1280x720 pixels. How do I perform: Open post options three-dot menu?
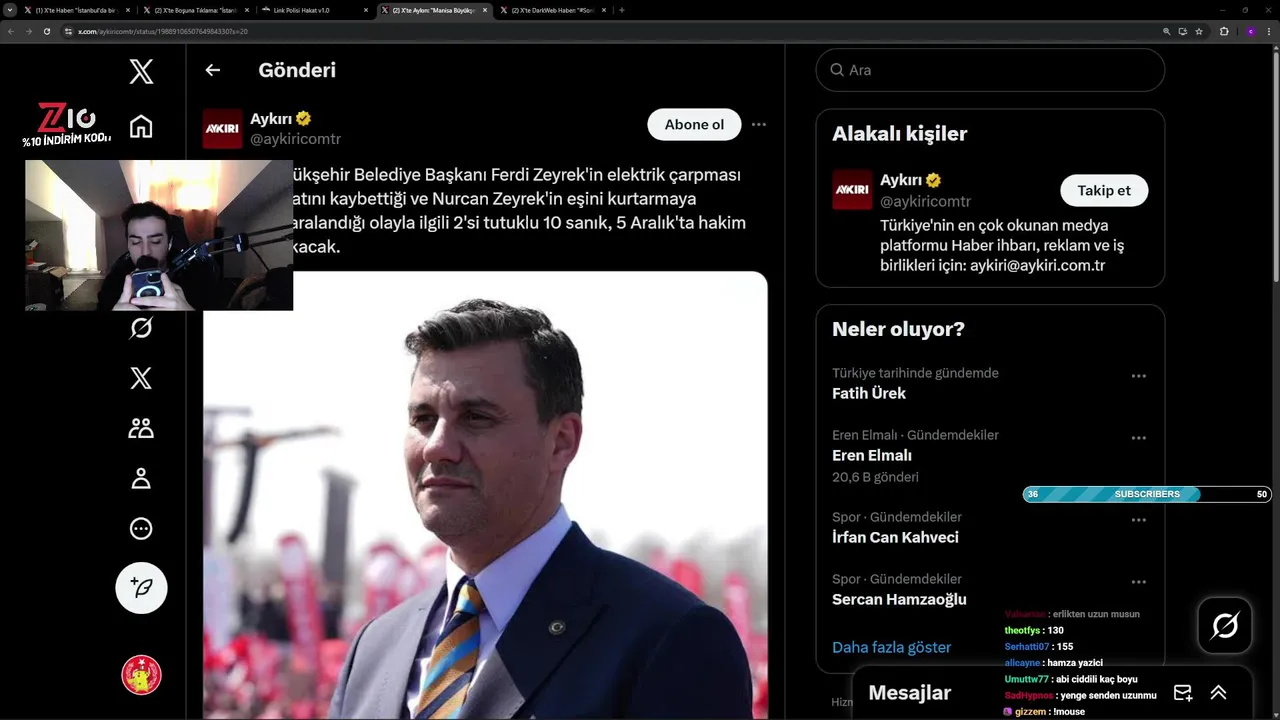759,125
